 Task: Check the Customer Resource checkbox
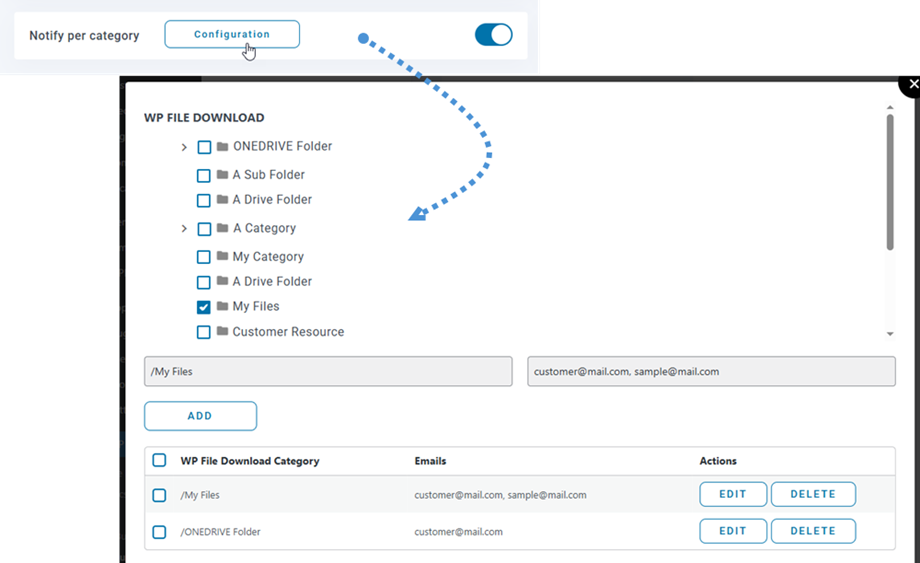click(204, 332)
